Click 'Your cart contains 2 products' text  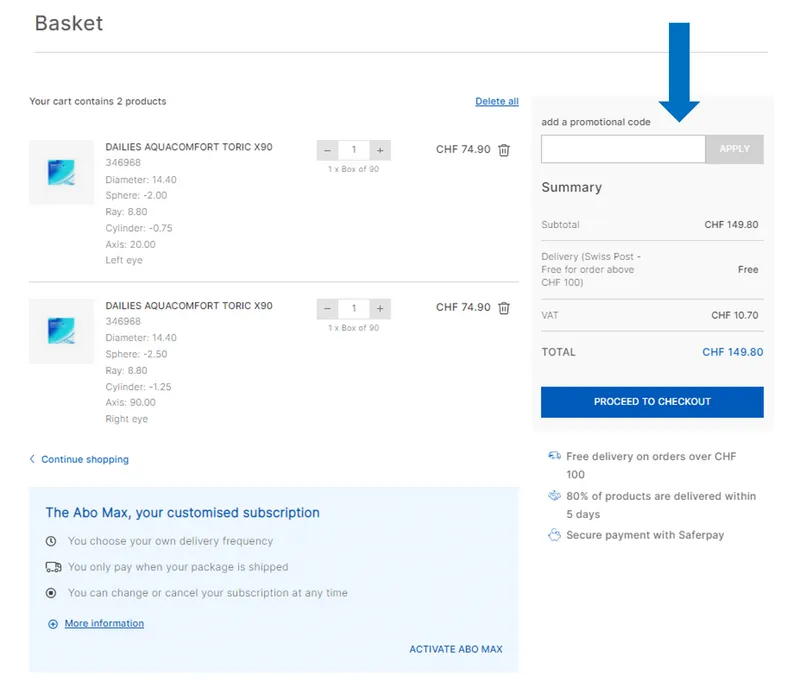pos(97,101)
